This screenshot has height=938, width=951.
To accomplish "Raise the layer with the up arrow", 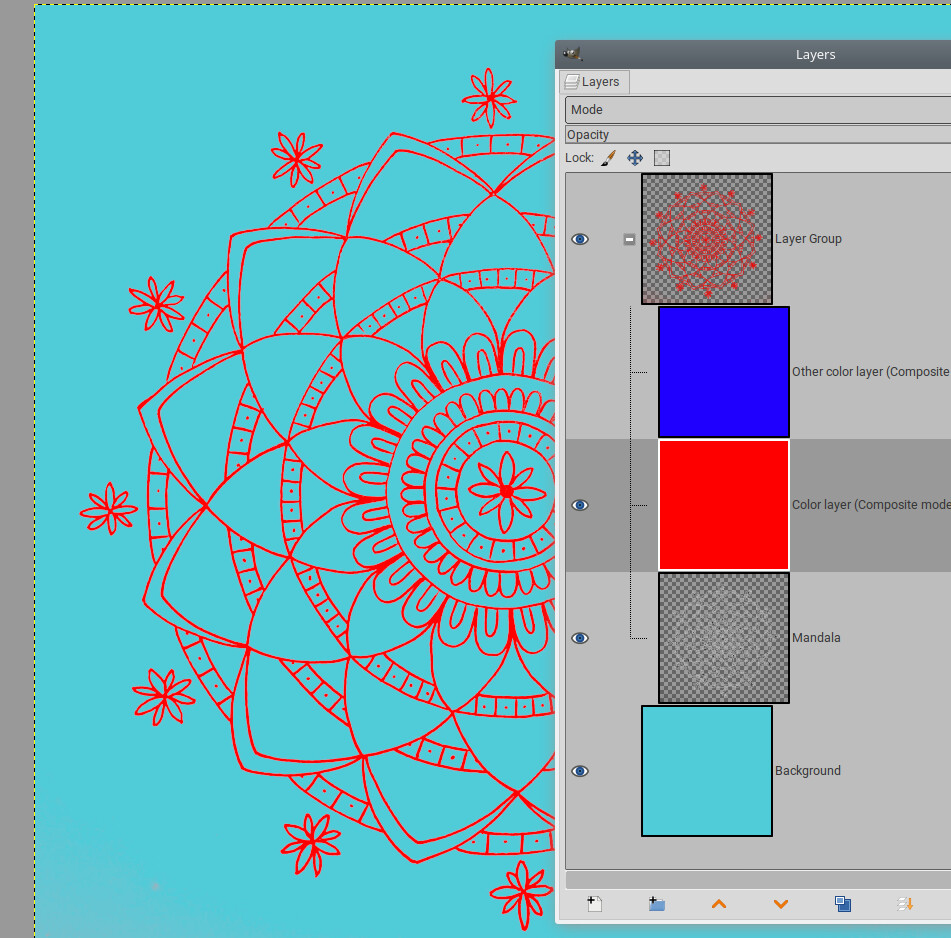I will [x=718, y=904].
